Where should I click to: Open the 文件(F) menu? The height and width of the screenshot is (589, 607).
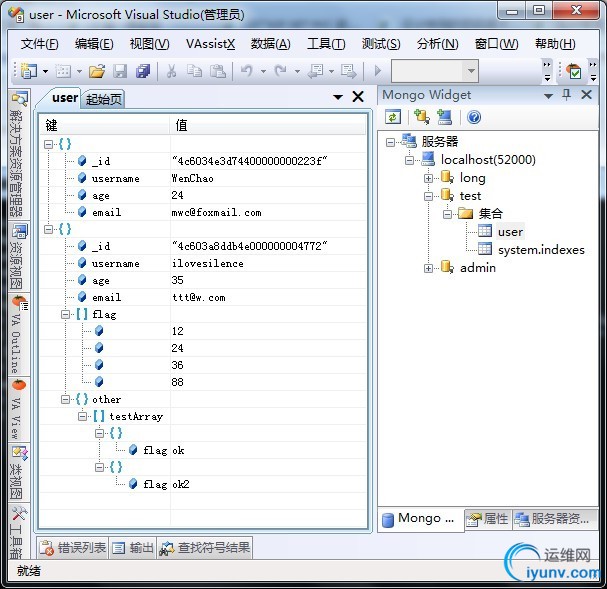click(x=39, y=44)
